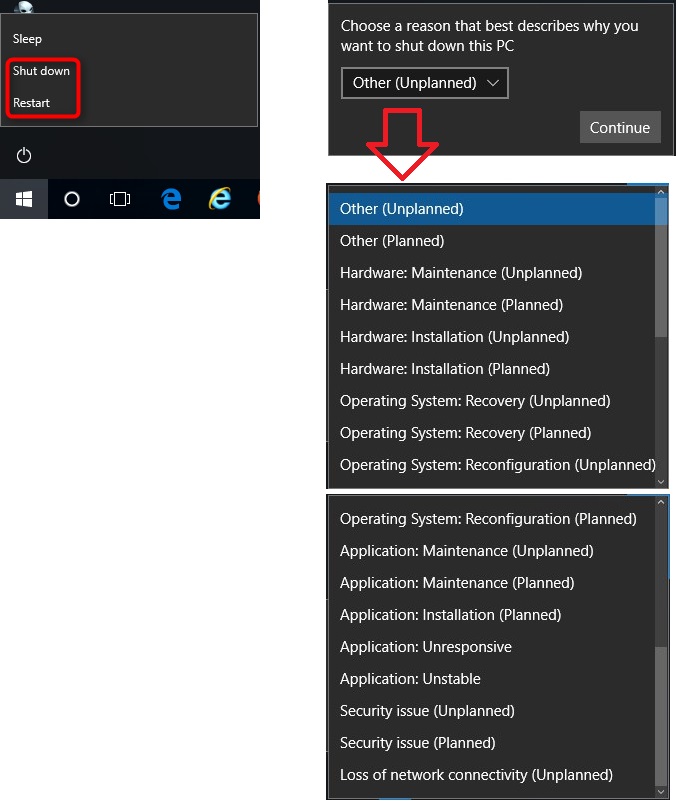Viewport: 678px width, 802px height.
Task: Choose Application: Unresponsive reason
Action: [491, 647]
